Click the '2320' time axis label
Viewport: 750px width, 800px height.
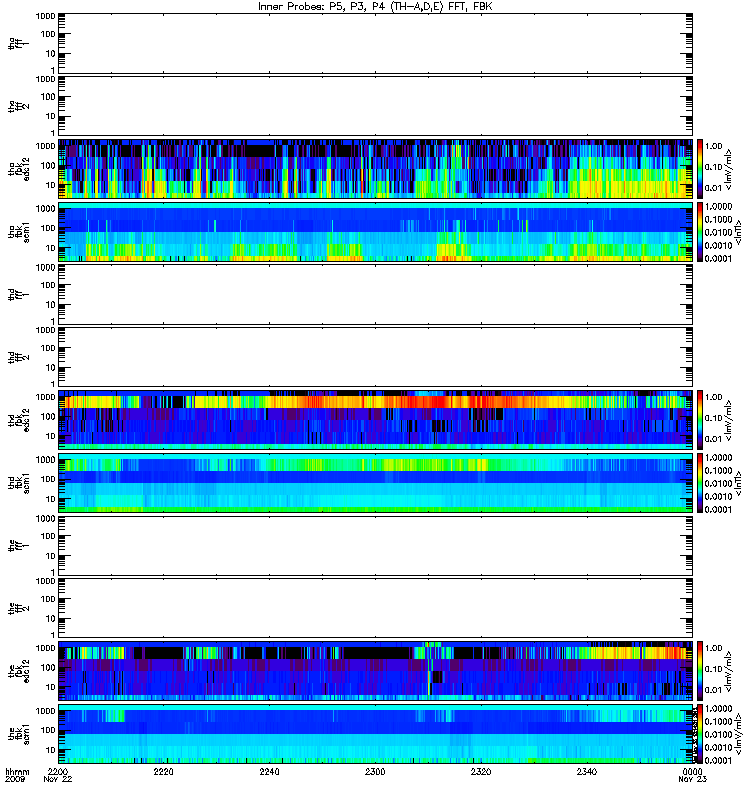tap(481, 771)
